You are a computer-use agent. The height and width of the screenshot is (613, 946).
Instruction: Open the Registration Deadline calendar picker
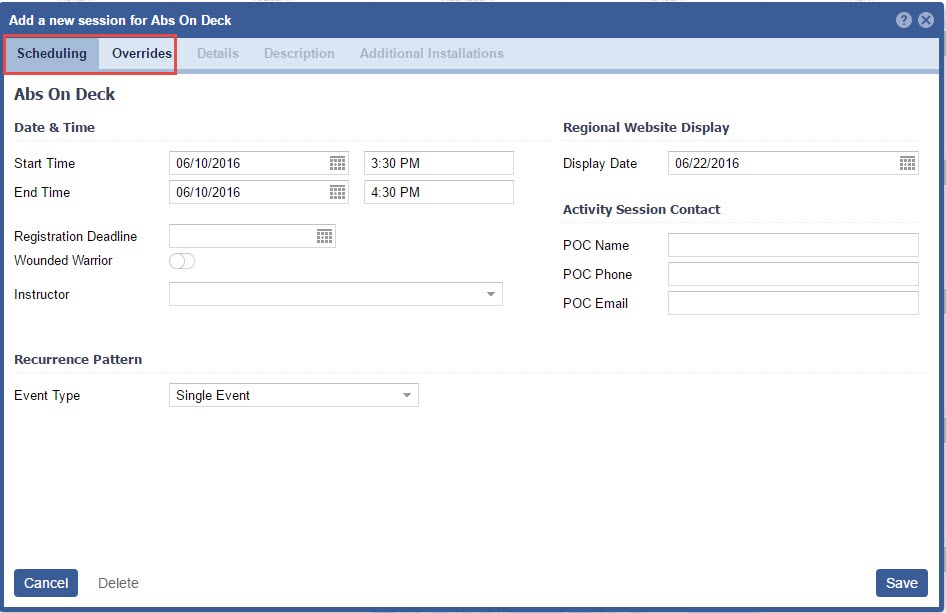[x=324, y=236]
